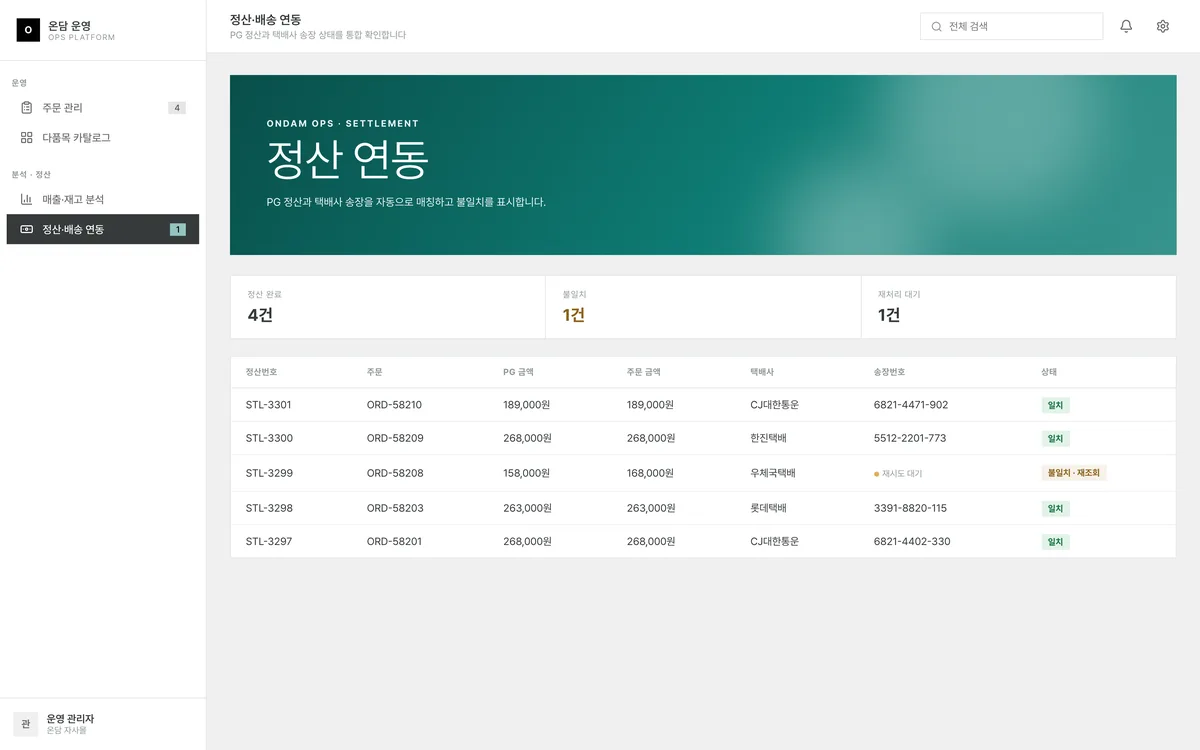Click the 상태 column header

click(1049, 372)
